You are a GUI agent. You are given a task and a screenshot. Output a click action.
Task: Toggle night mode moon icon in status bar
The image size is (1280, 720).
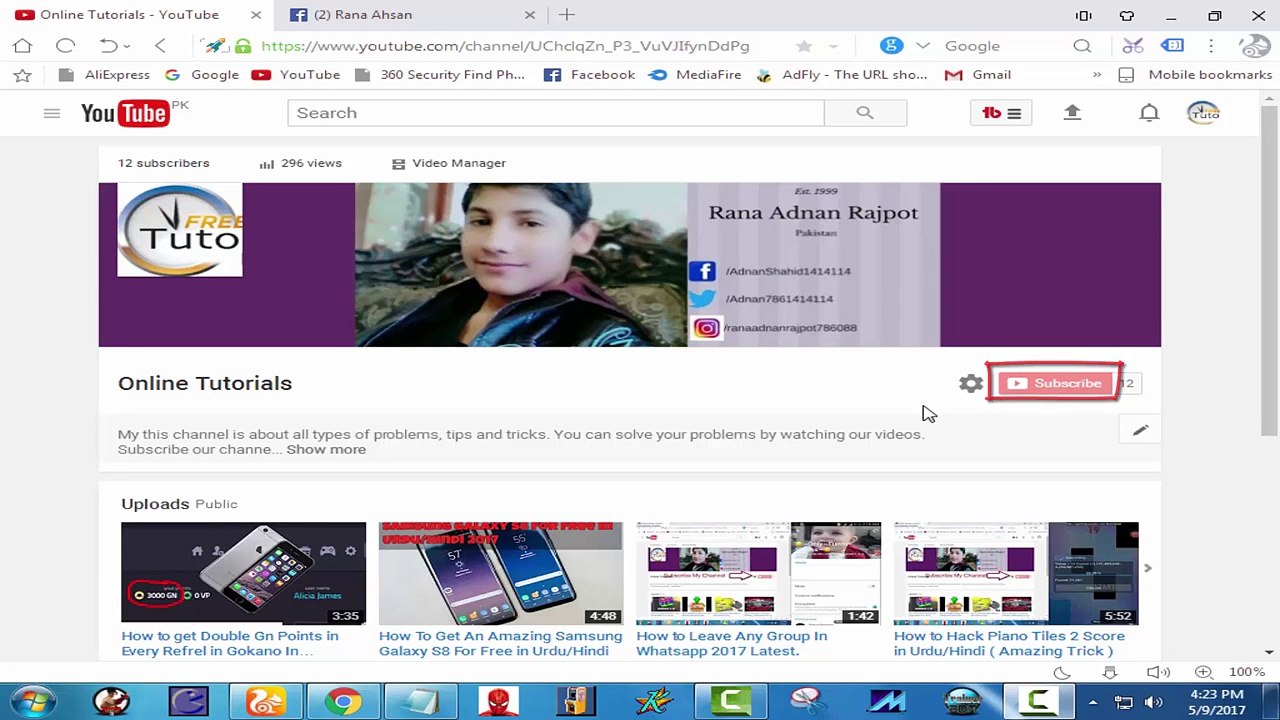point(1062,672)
